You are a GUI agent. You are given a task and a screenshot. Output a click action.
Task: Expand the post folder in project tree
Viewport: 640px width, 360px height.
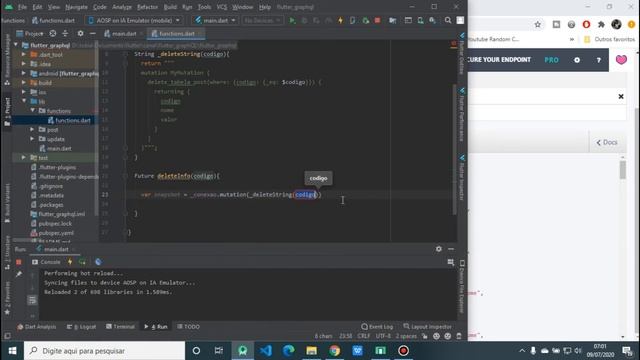pyautogui.click(x=32, y=129)
